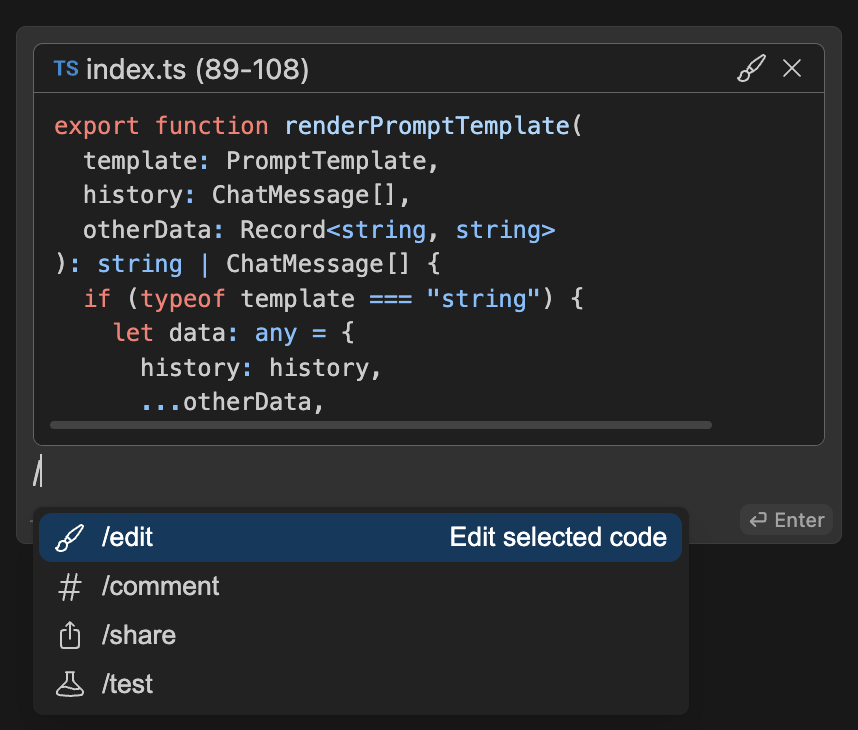Click the "Edit selected code" description text

click(x=558, y=538)
